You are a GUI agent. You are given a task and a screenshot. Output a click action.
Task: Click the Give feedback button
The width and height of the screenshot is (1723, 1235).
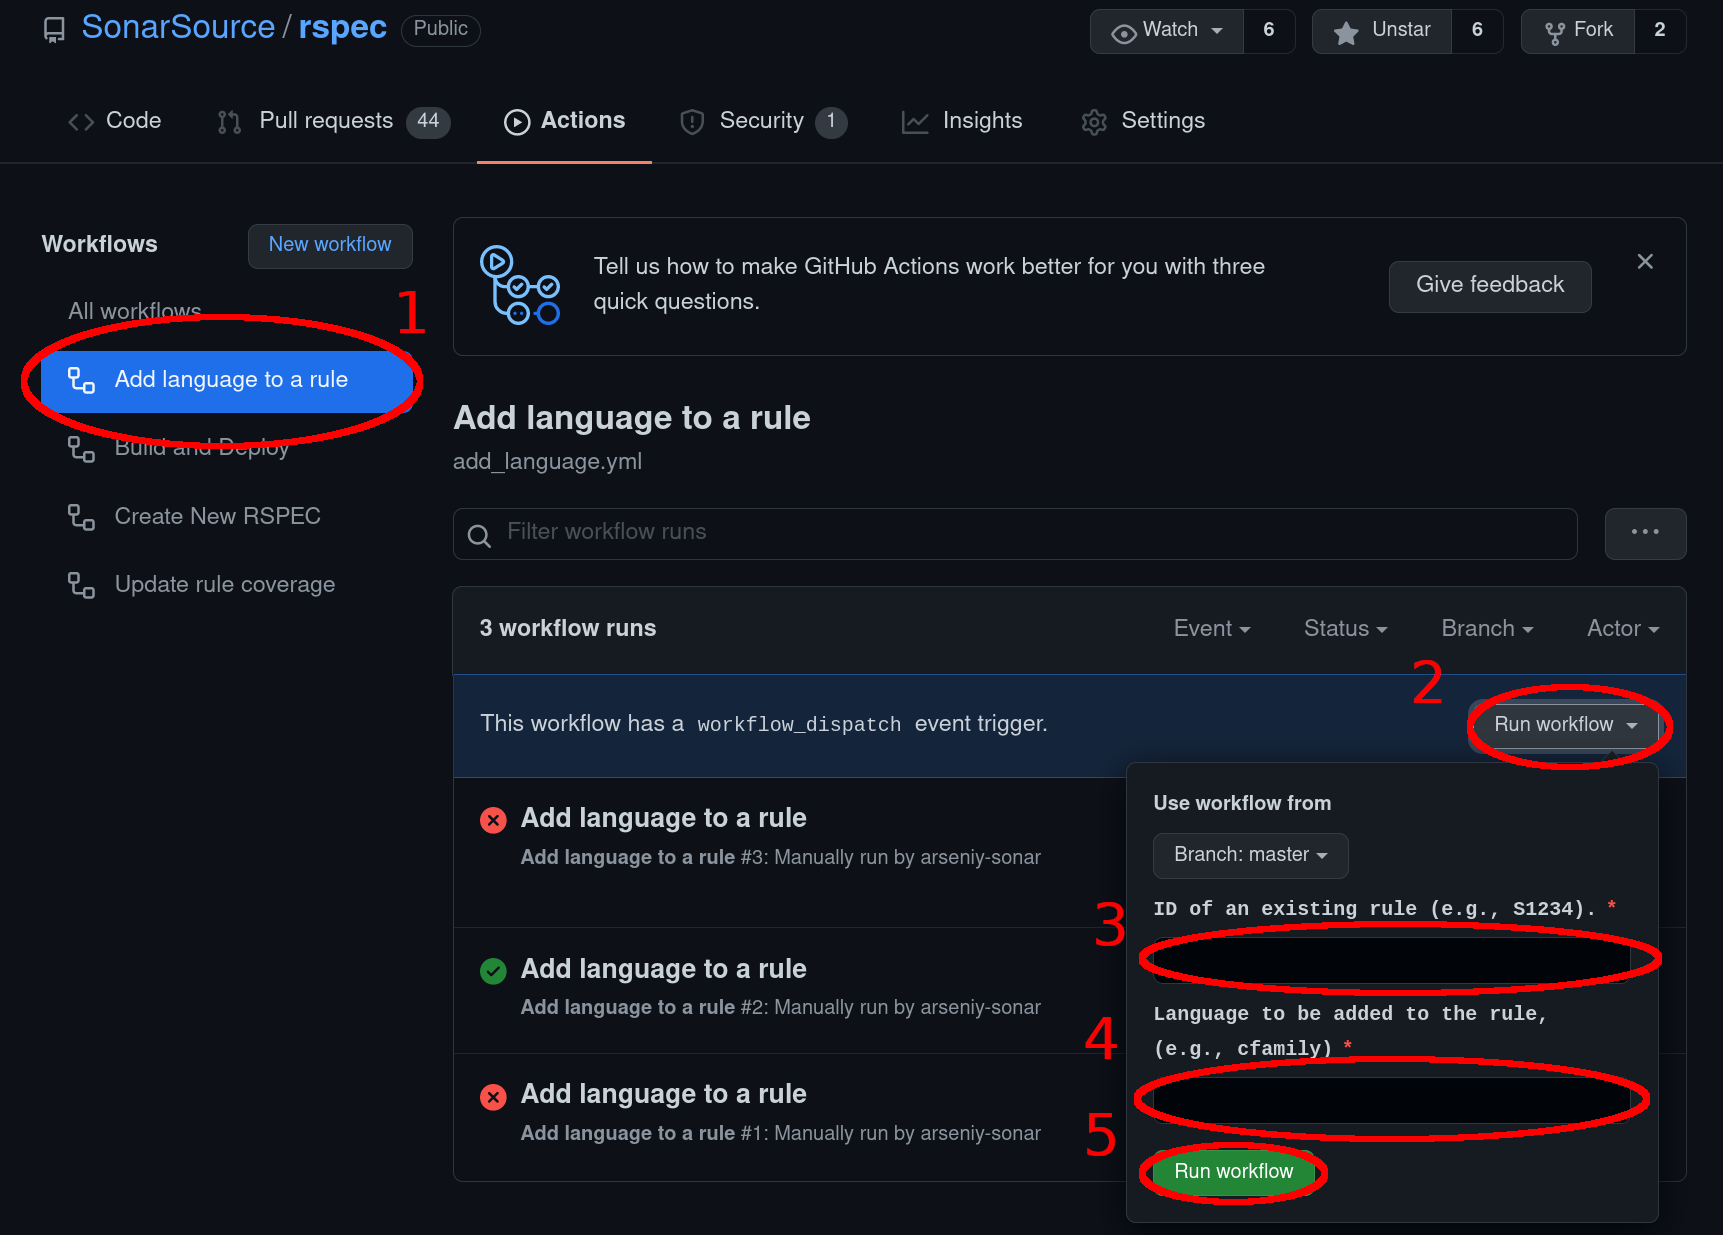tap(1490, 286)
